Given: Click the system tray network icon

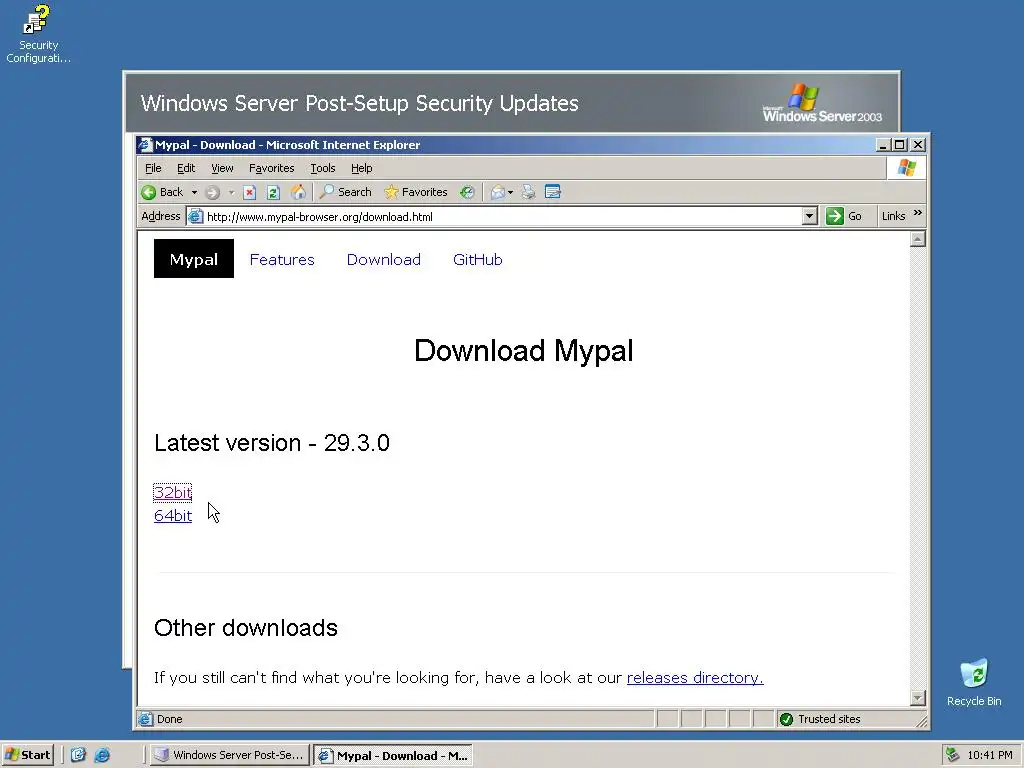Looking at the screenshot, I should tap(952, 755).
